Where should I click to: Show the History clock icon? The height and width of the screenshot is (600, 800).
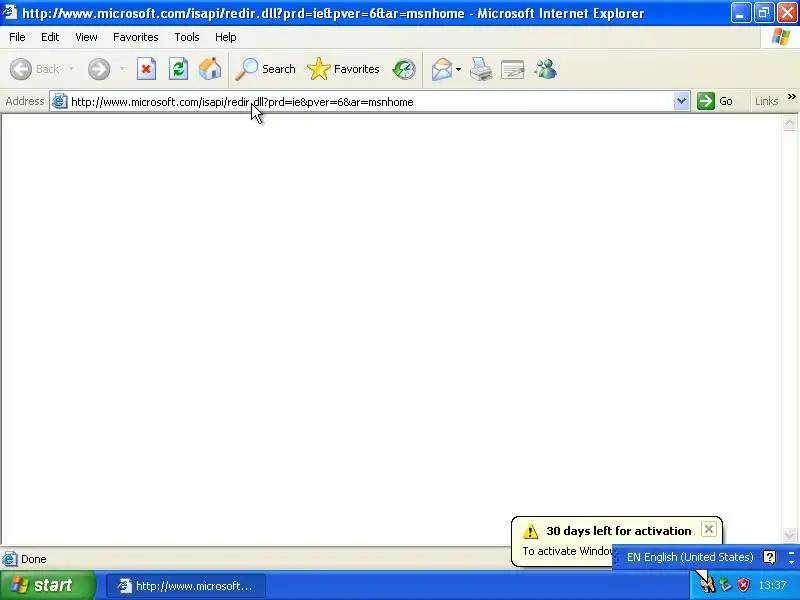pos(404,69)
